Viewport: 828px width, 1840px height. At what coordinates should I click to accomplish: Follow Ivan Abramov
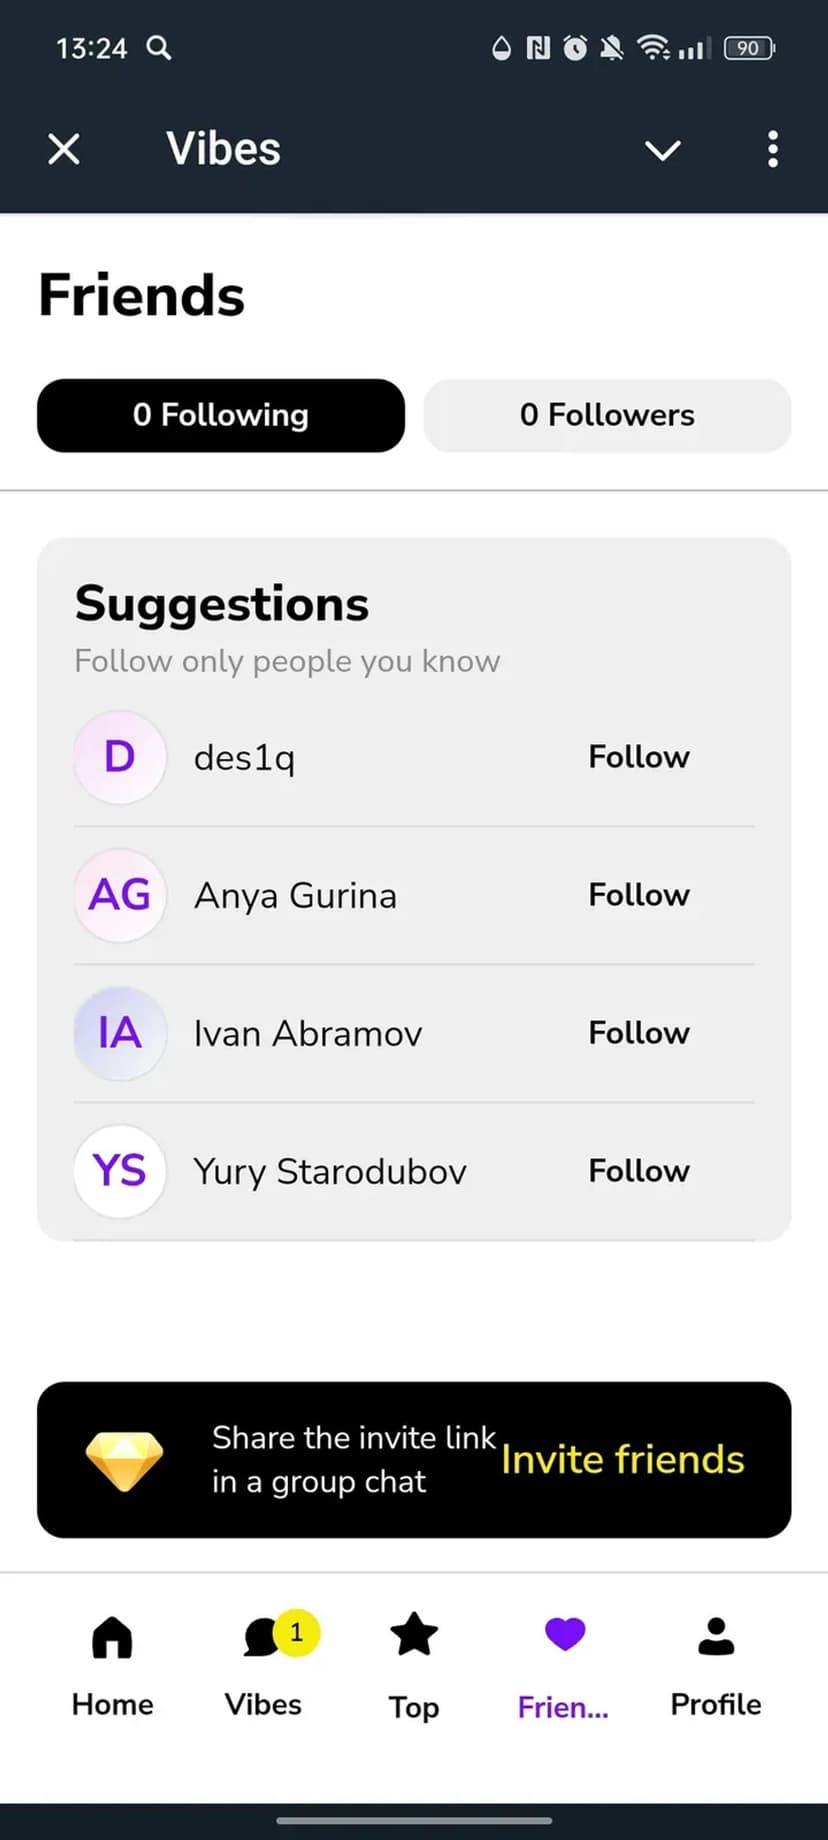[x=638, y=1033]
